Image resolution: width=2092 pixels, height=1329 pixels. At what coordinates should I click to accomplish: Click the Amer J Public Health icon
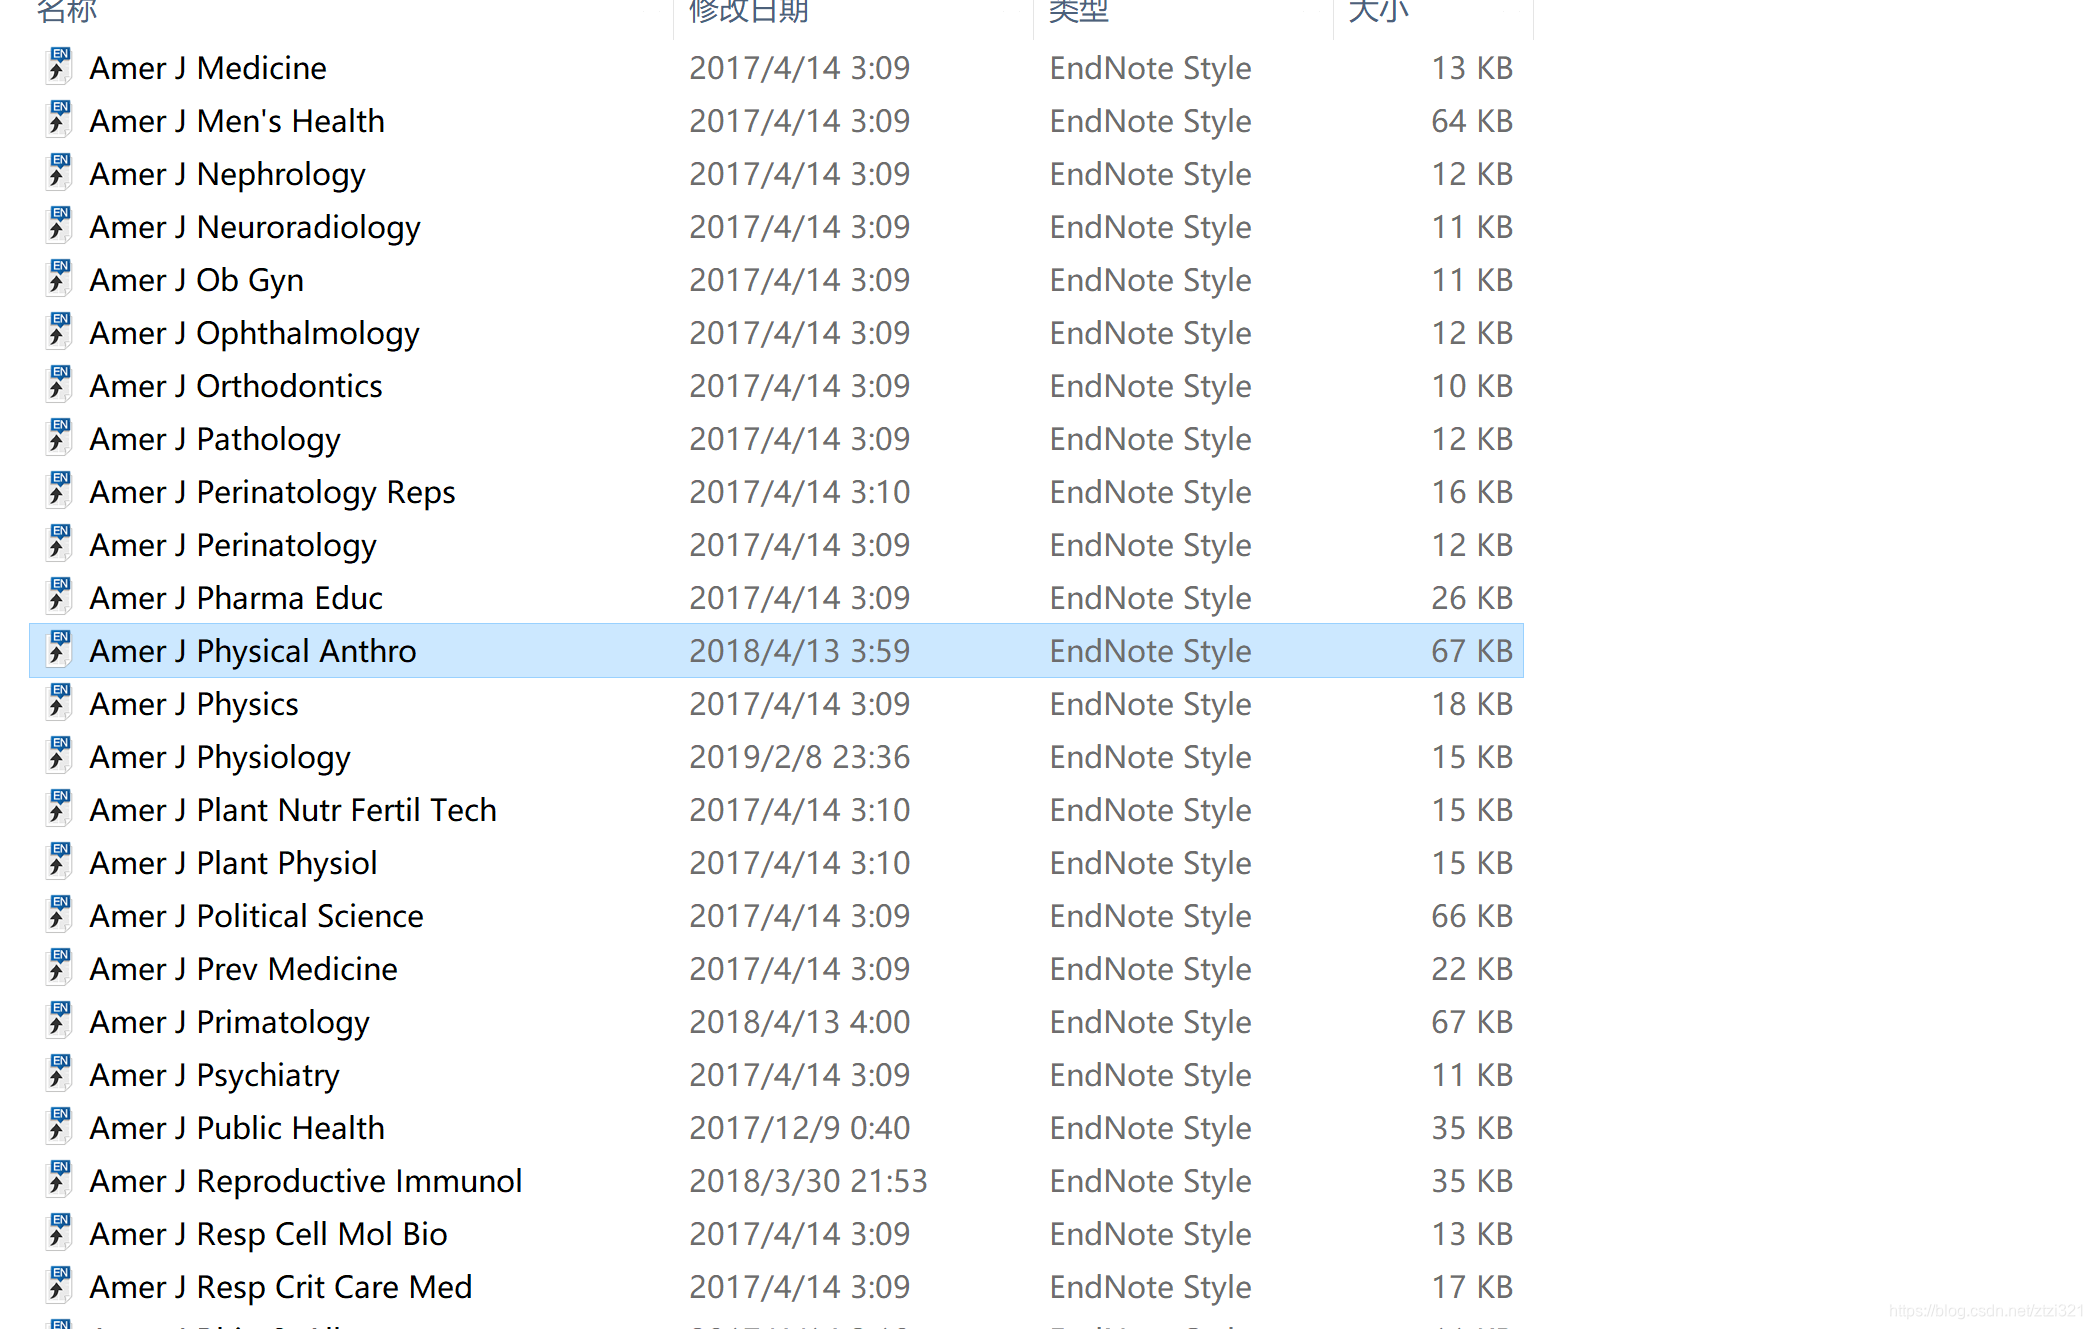pyautogui.click(x=59, y=1127)
